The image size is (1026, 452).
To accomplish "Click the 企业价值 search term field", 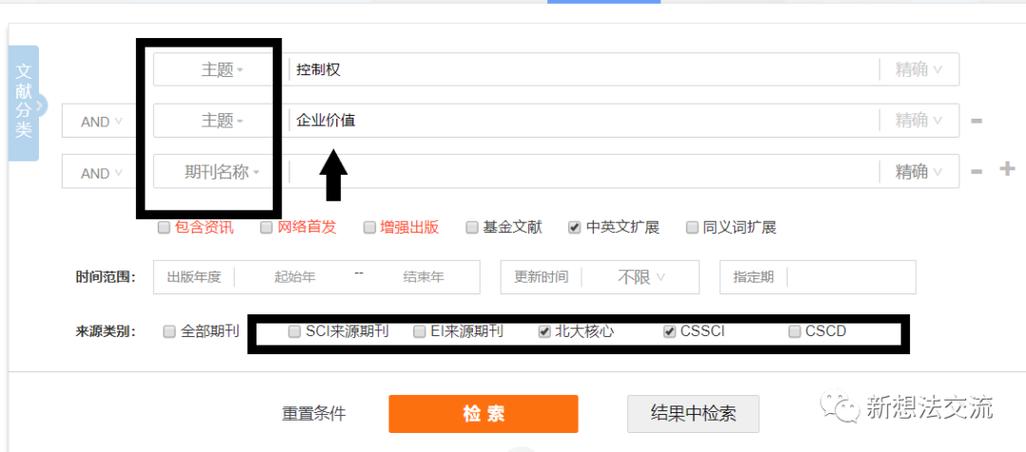I will tap(584, 120).
